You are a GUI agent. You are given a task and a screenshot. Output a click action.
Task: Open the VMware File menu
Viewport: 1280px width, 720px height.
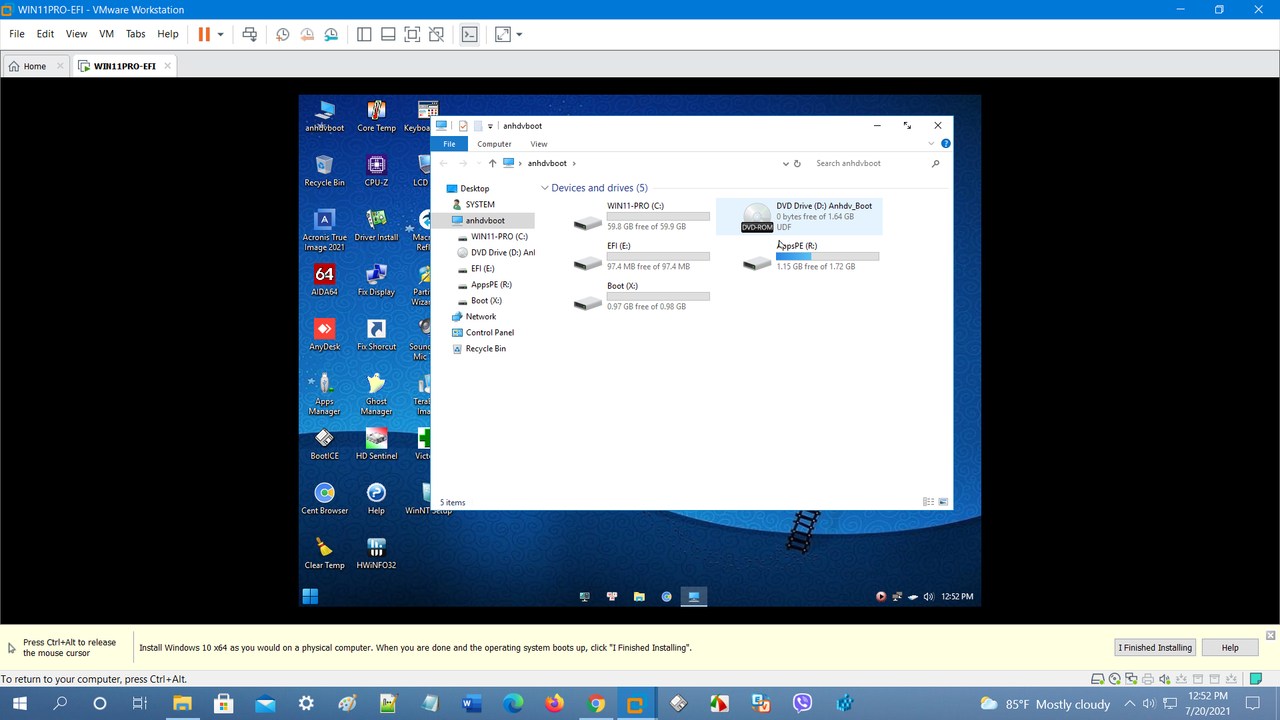tap(17, 34)
